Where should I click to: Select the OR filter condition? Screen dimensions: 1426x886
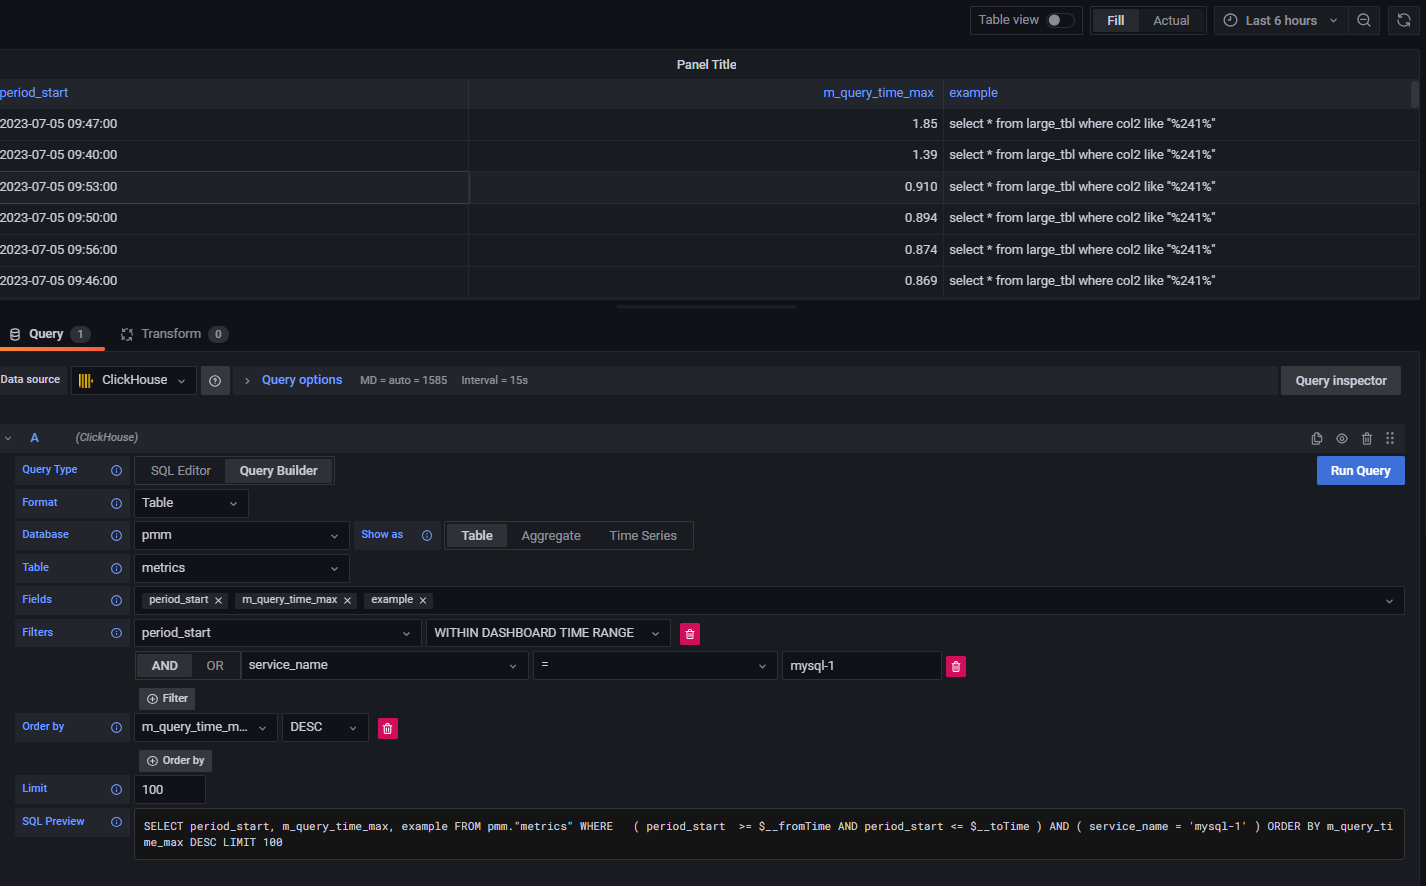[215, 666]
